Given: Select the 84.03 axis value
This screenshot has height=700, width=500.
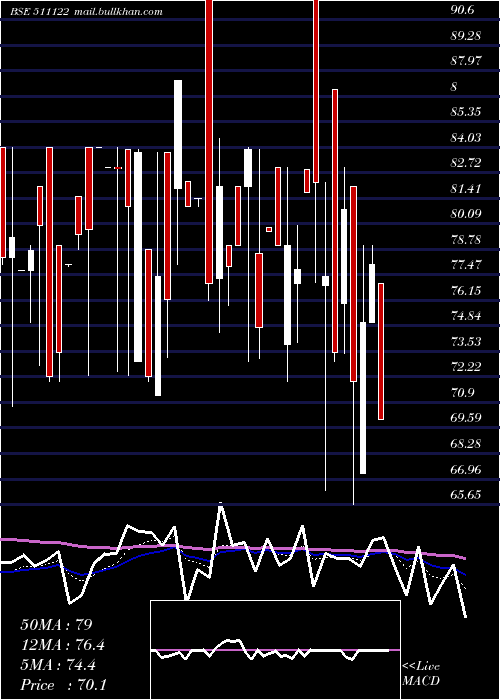Looking at the screenshot, I should (x=466, y=138).
